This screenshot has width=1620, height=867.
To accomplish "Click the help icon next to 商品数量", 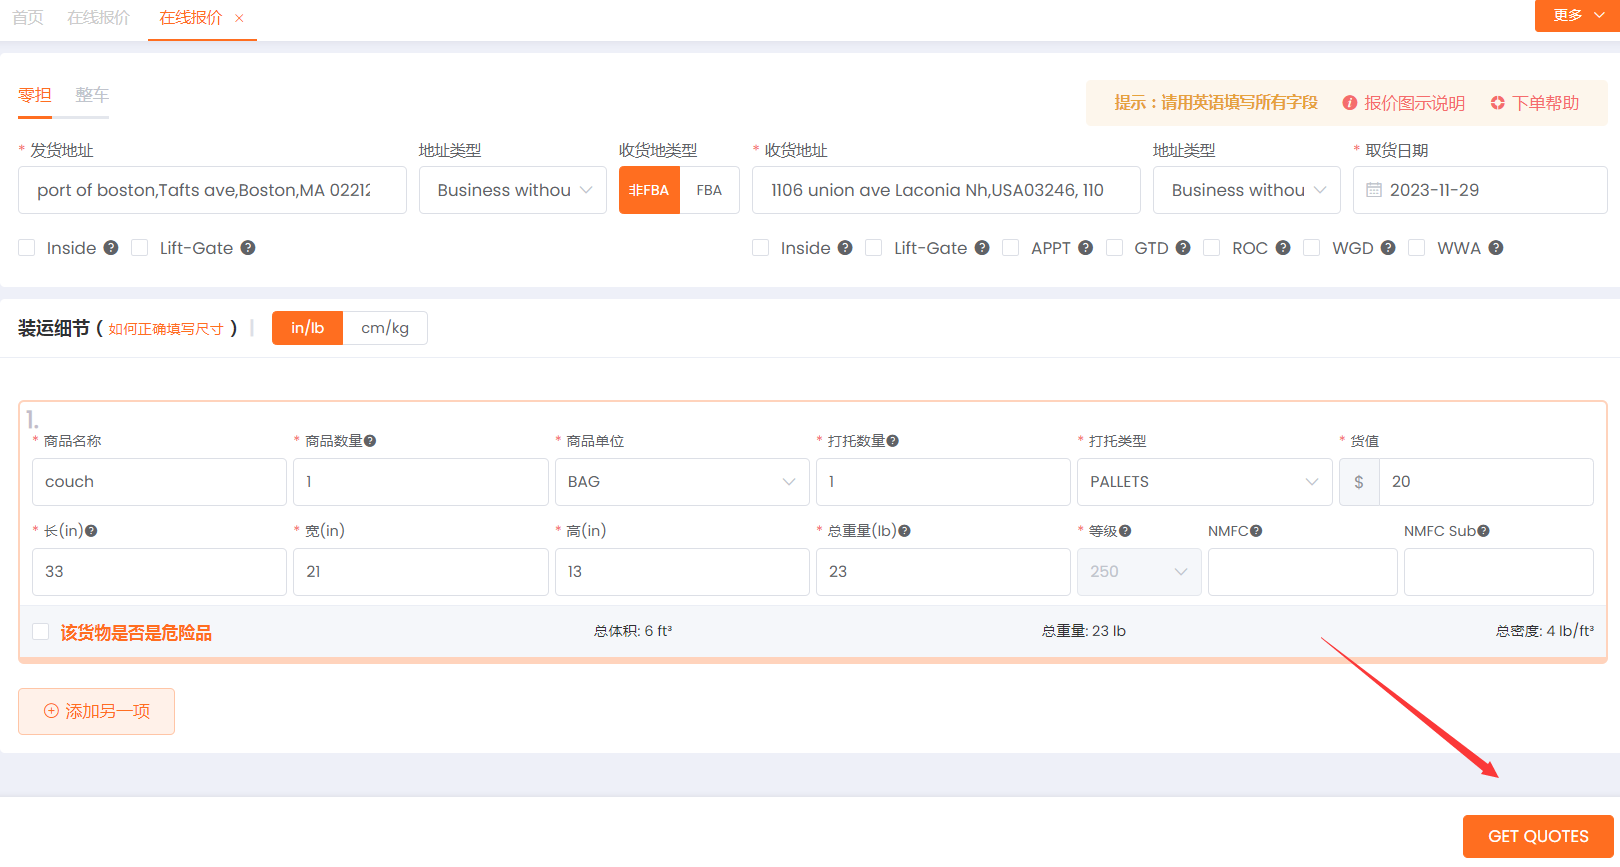I will pyautogui.click(x=370, y=441).
